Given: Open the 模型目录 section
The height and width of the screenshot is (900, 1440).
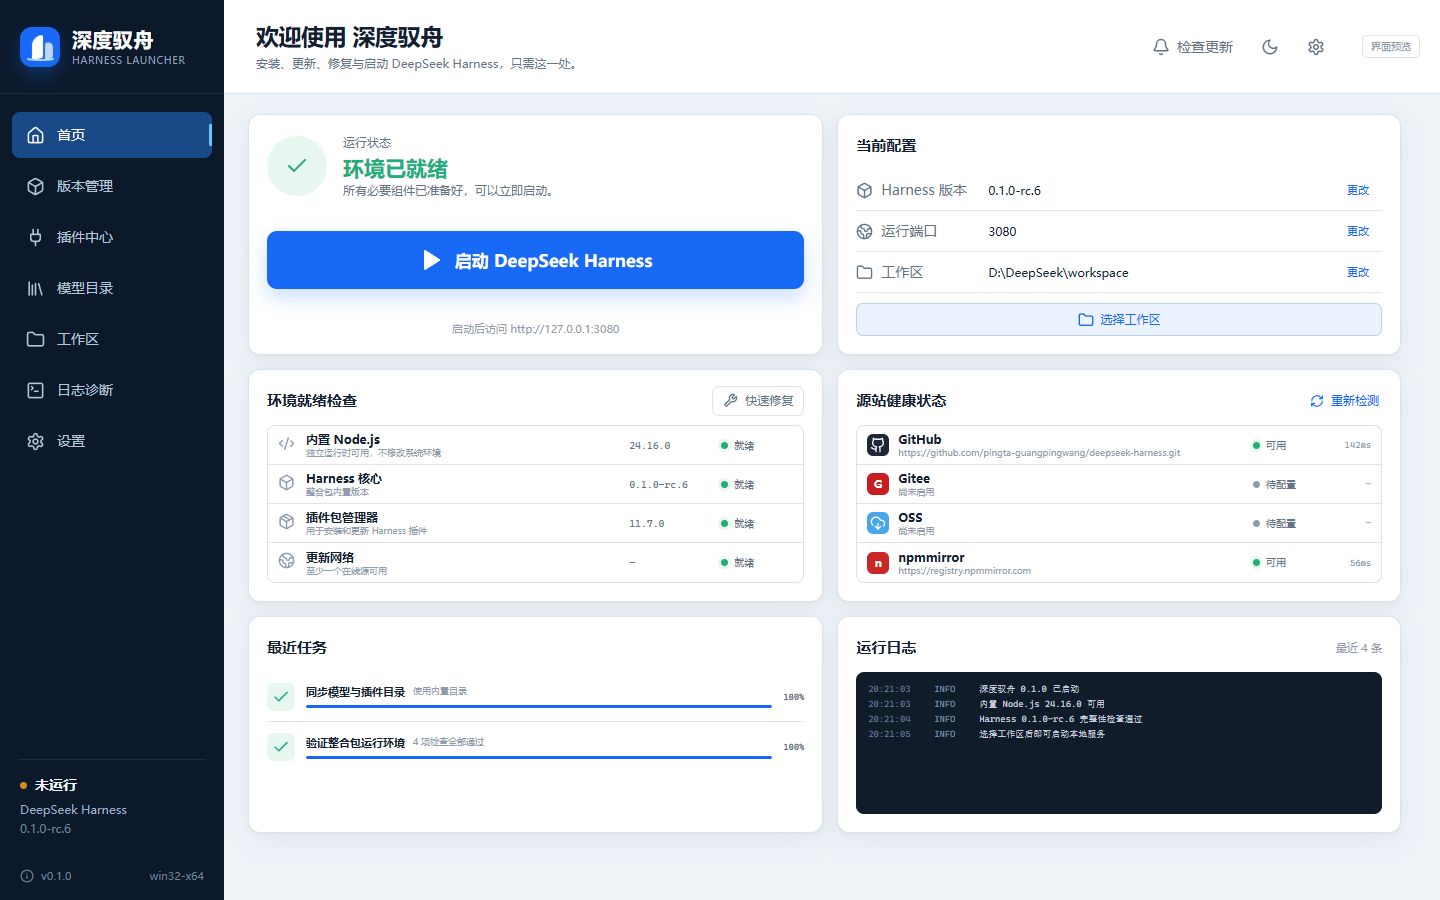Looking at the screenshot, I should tap(112, 288).
